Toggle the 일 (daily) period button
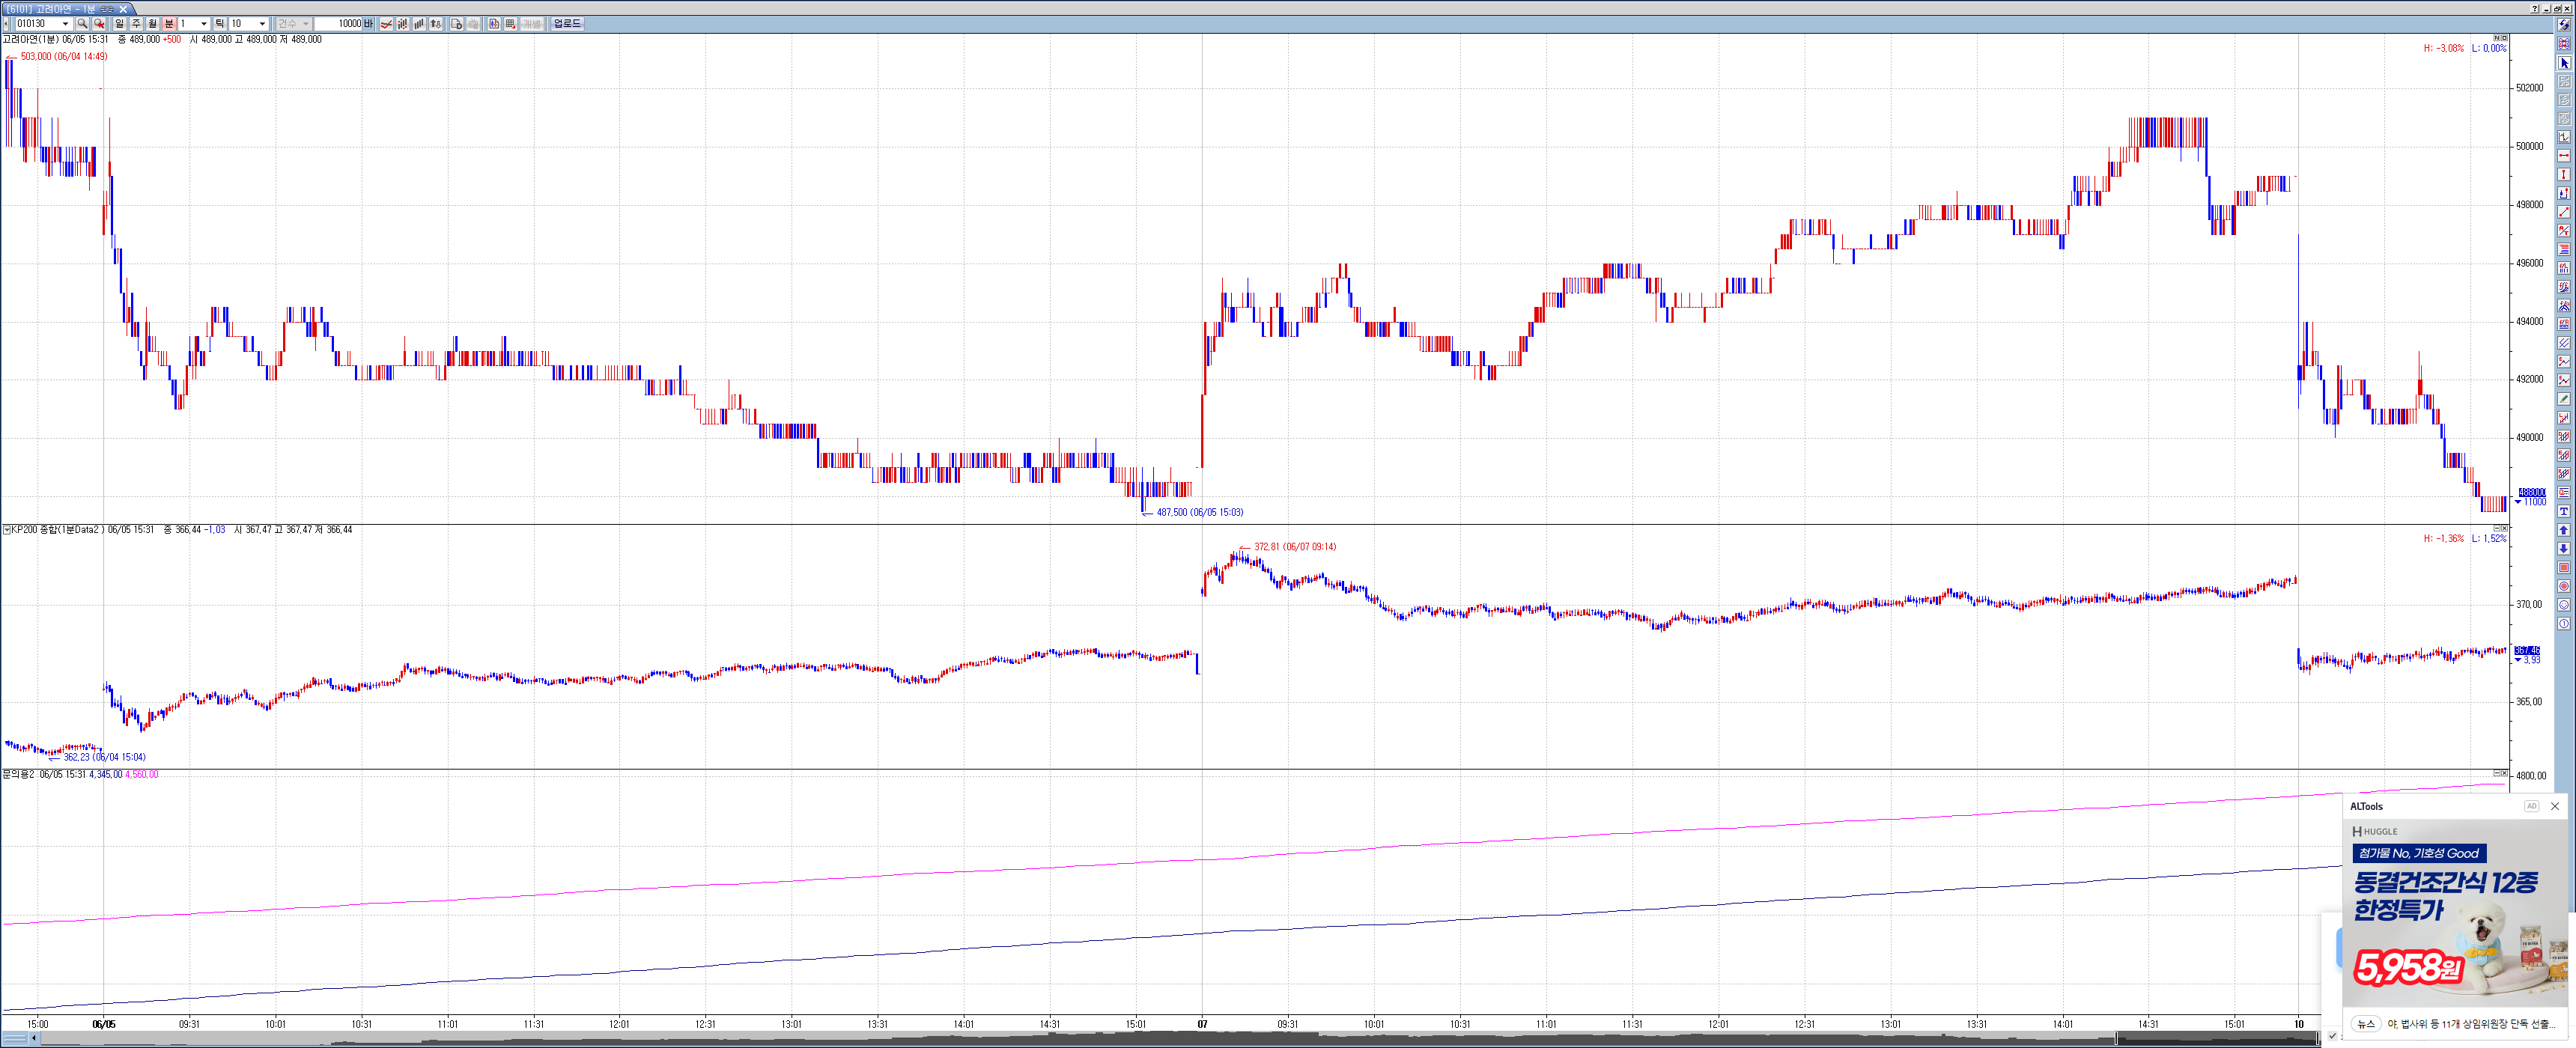The width and height of the screenshot is (2576, 1048). [x=119, y=24]
